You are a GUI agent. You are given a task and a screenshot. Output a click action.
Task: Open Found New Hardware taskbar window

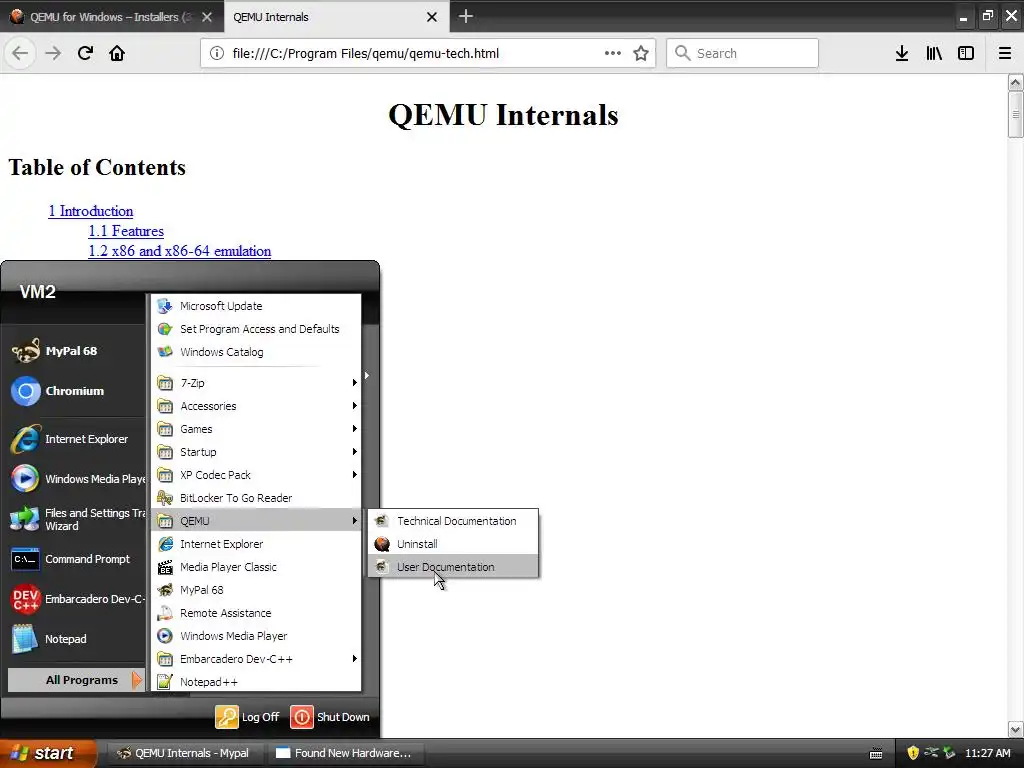(x=344, y=753)
